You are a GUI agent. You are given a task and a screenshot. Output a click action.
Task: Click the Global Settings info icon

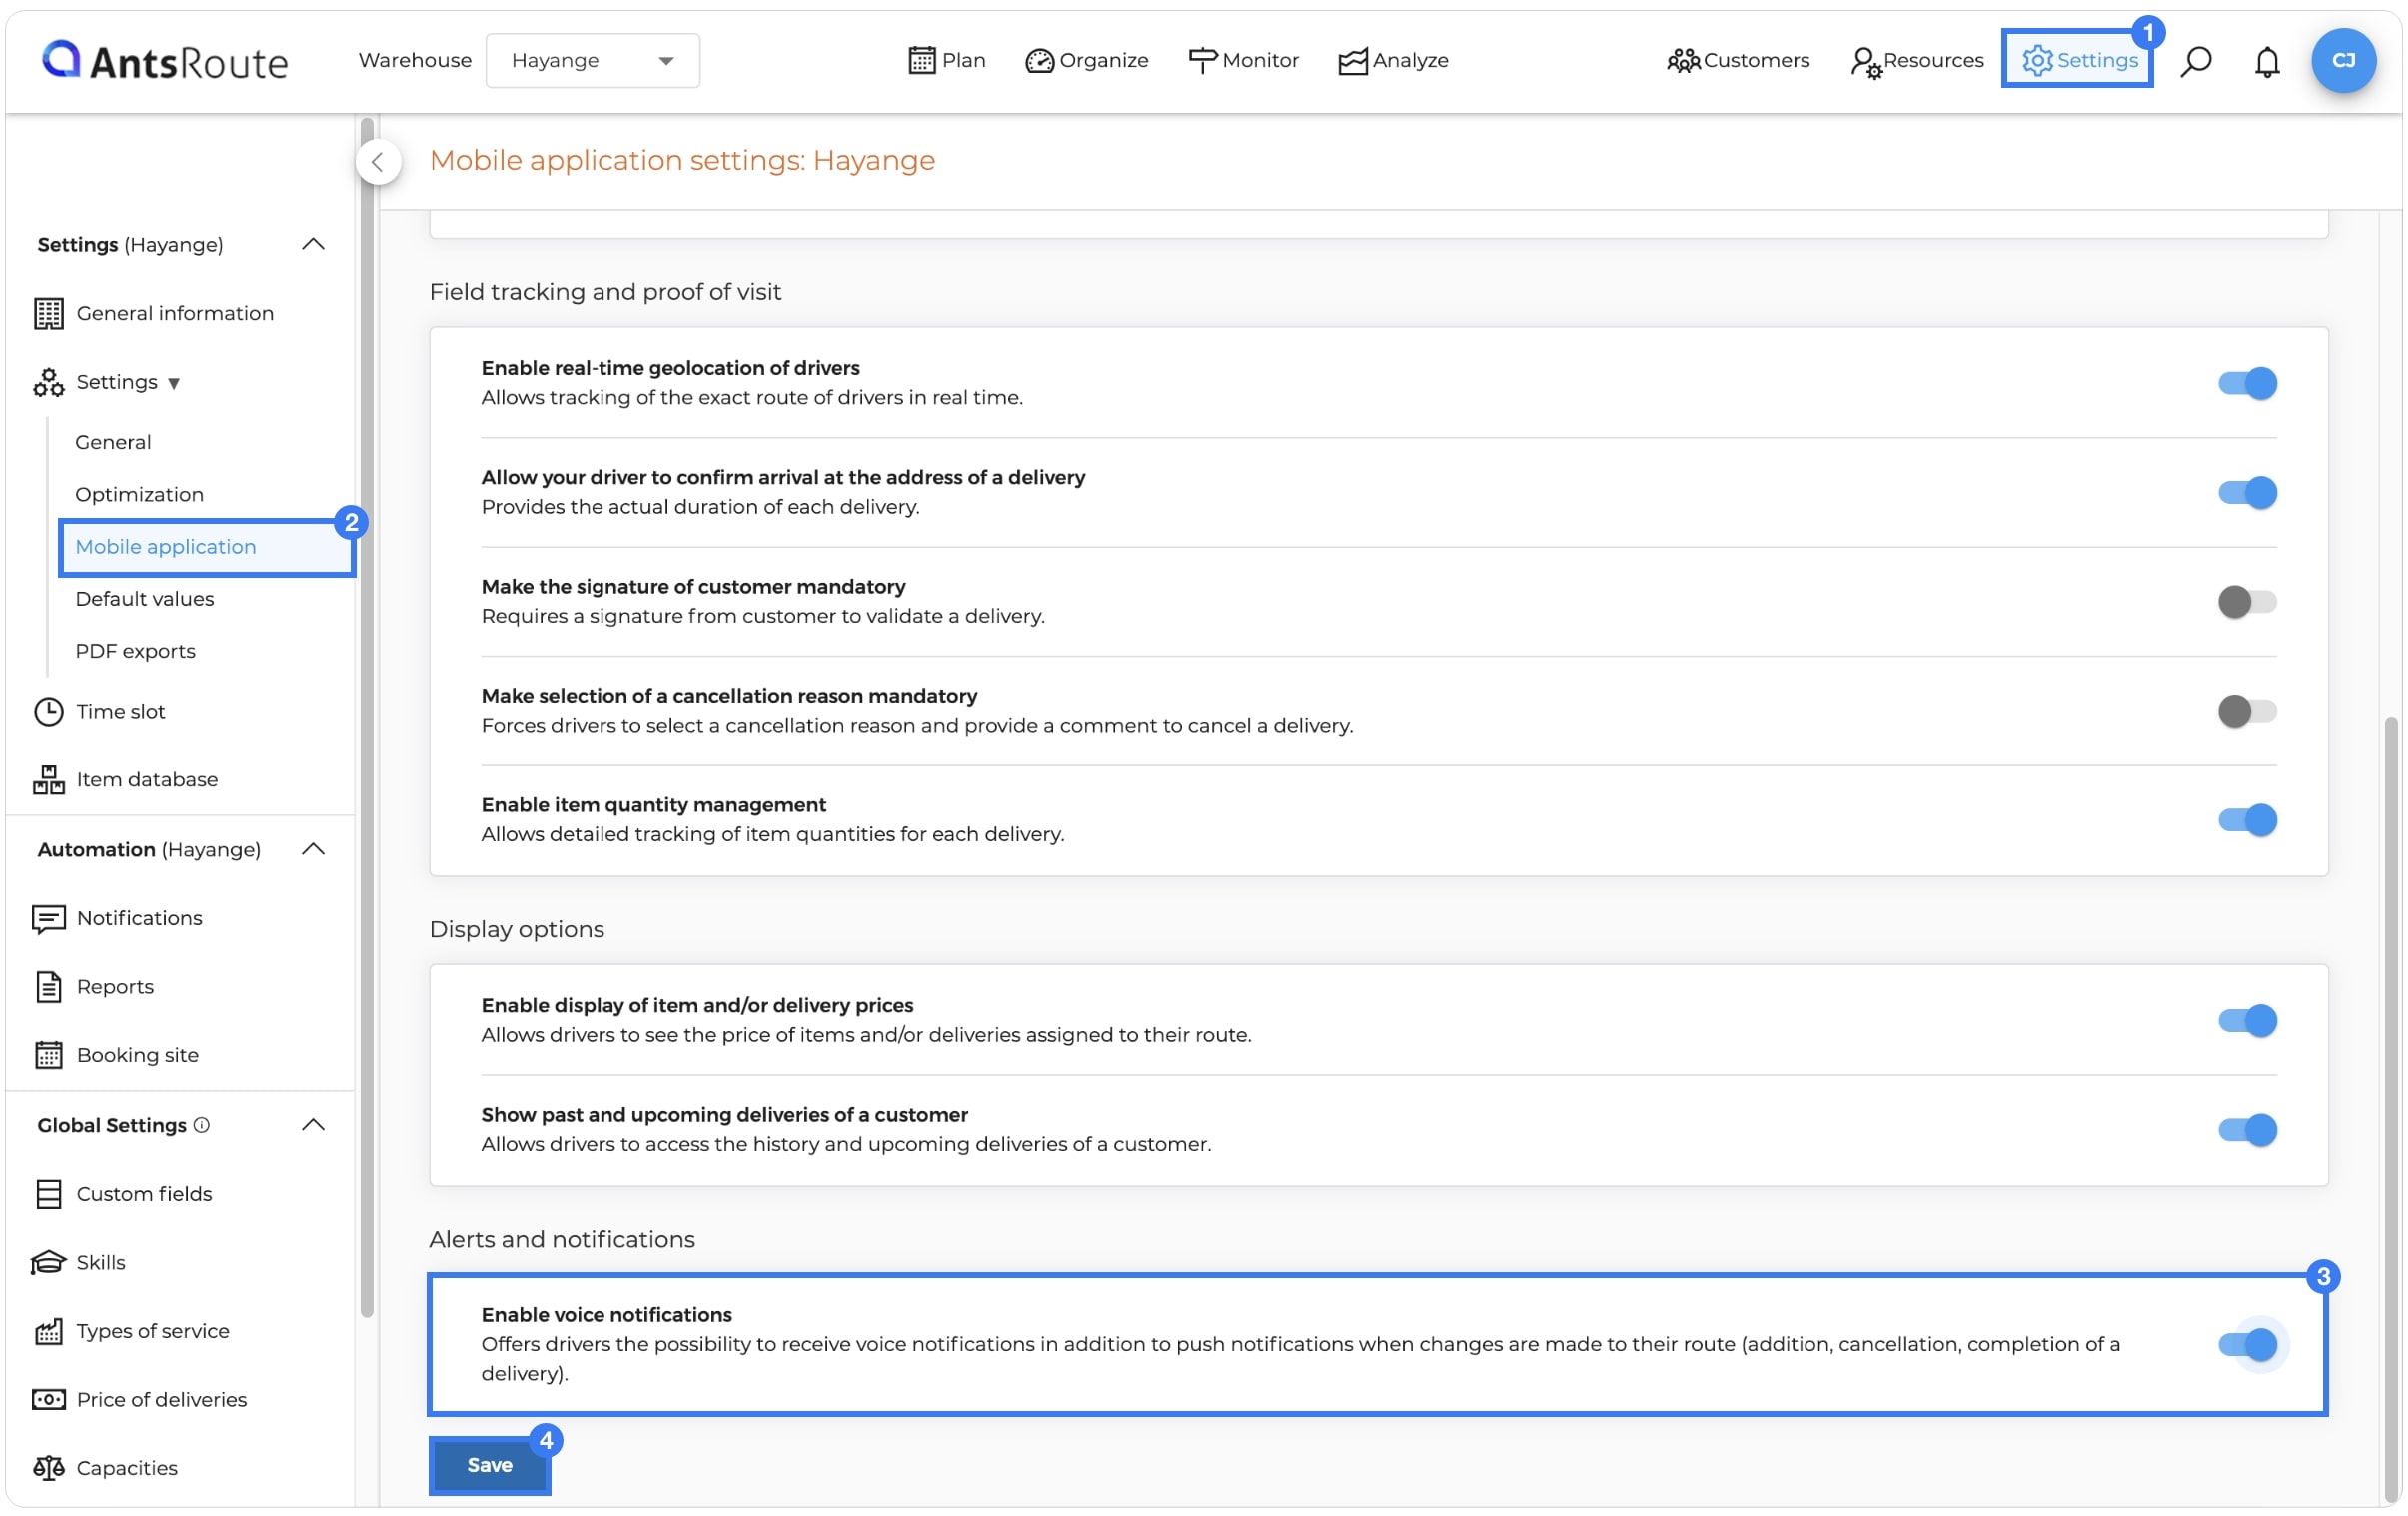click(x=201, y=1125)
